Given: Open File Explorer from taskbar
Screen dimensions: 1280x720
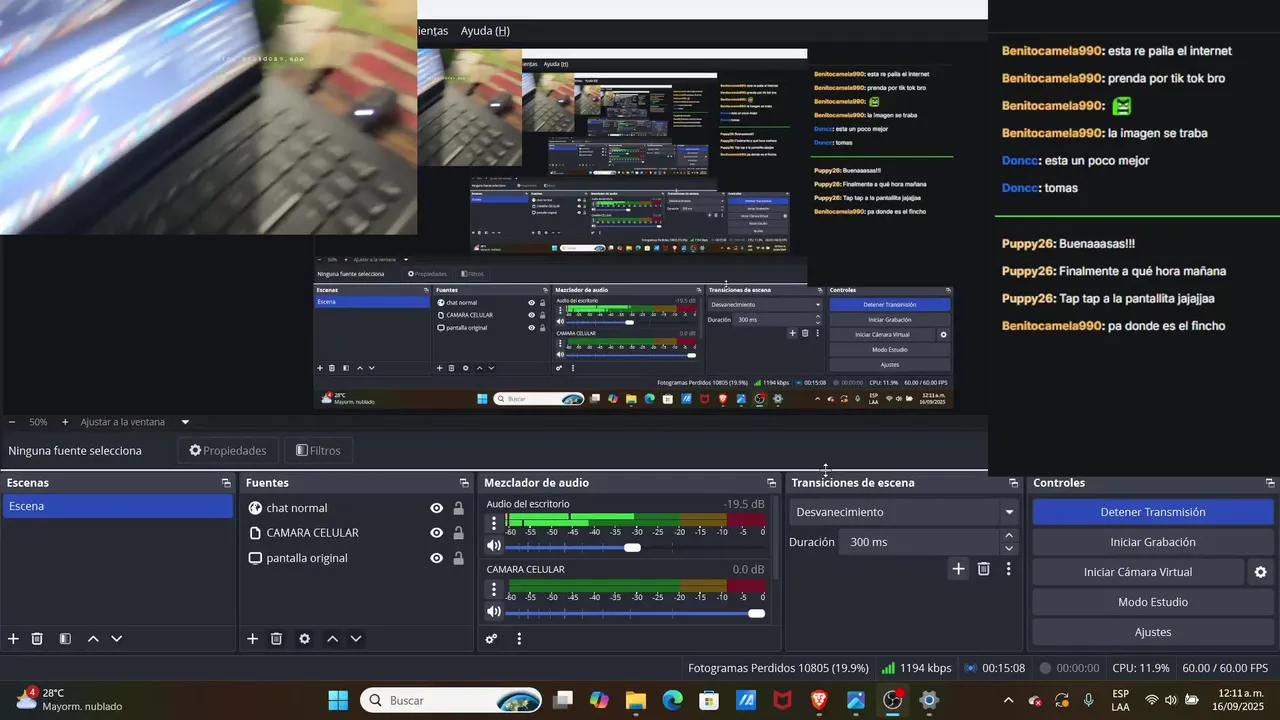Looking at the screenshot, I should coord(636,701).
